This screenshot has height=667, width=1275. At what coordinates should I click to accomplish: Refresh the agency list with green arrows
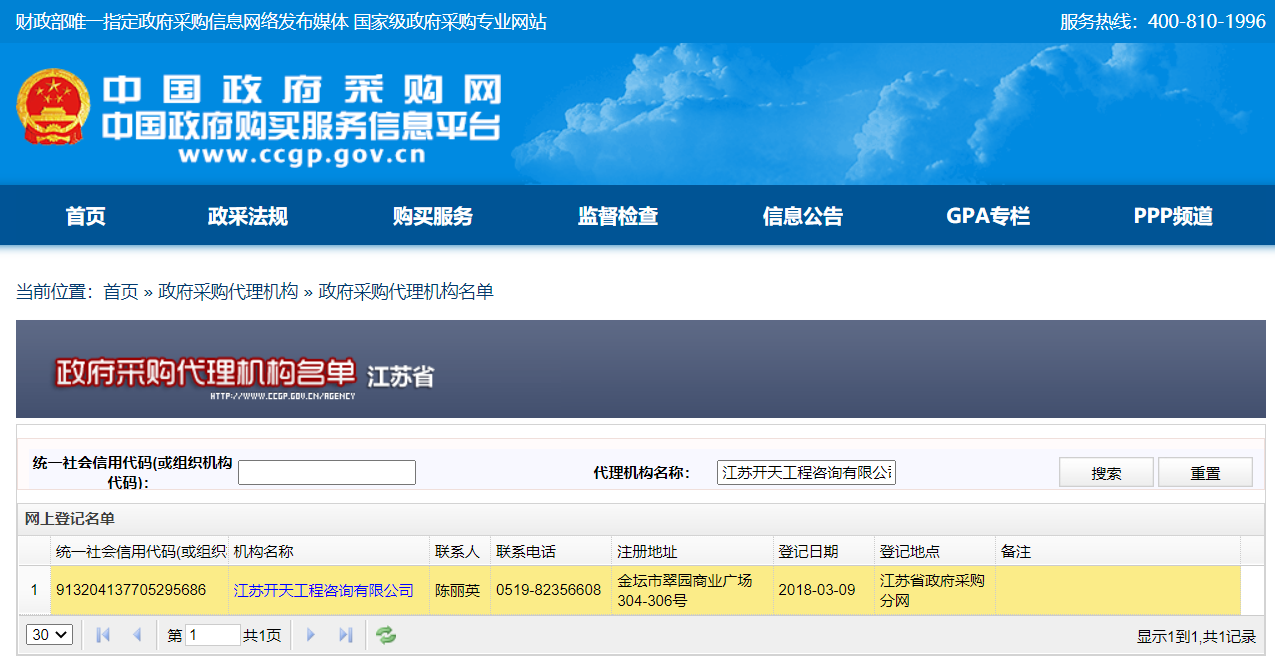point(385,635)
